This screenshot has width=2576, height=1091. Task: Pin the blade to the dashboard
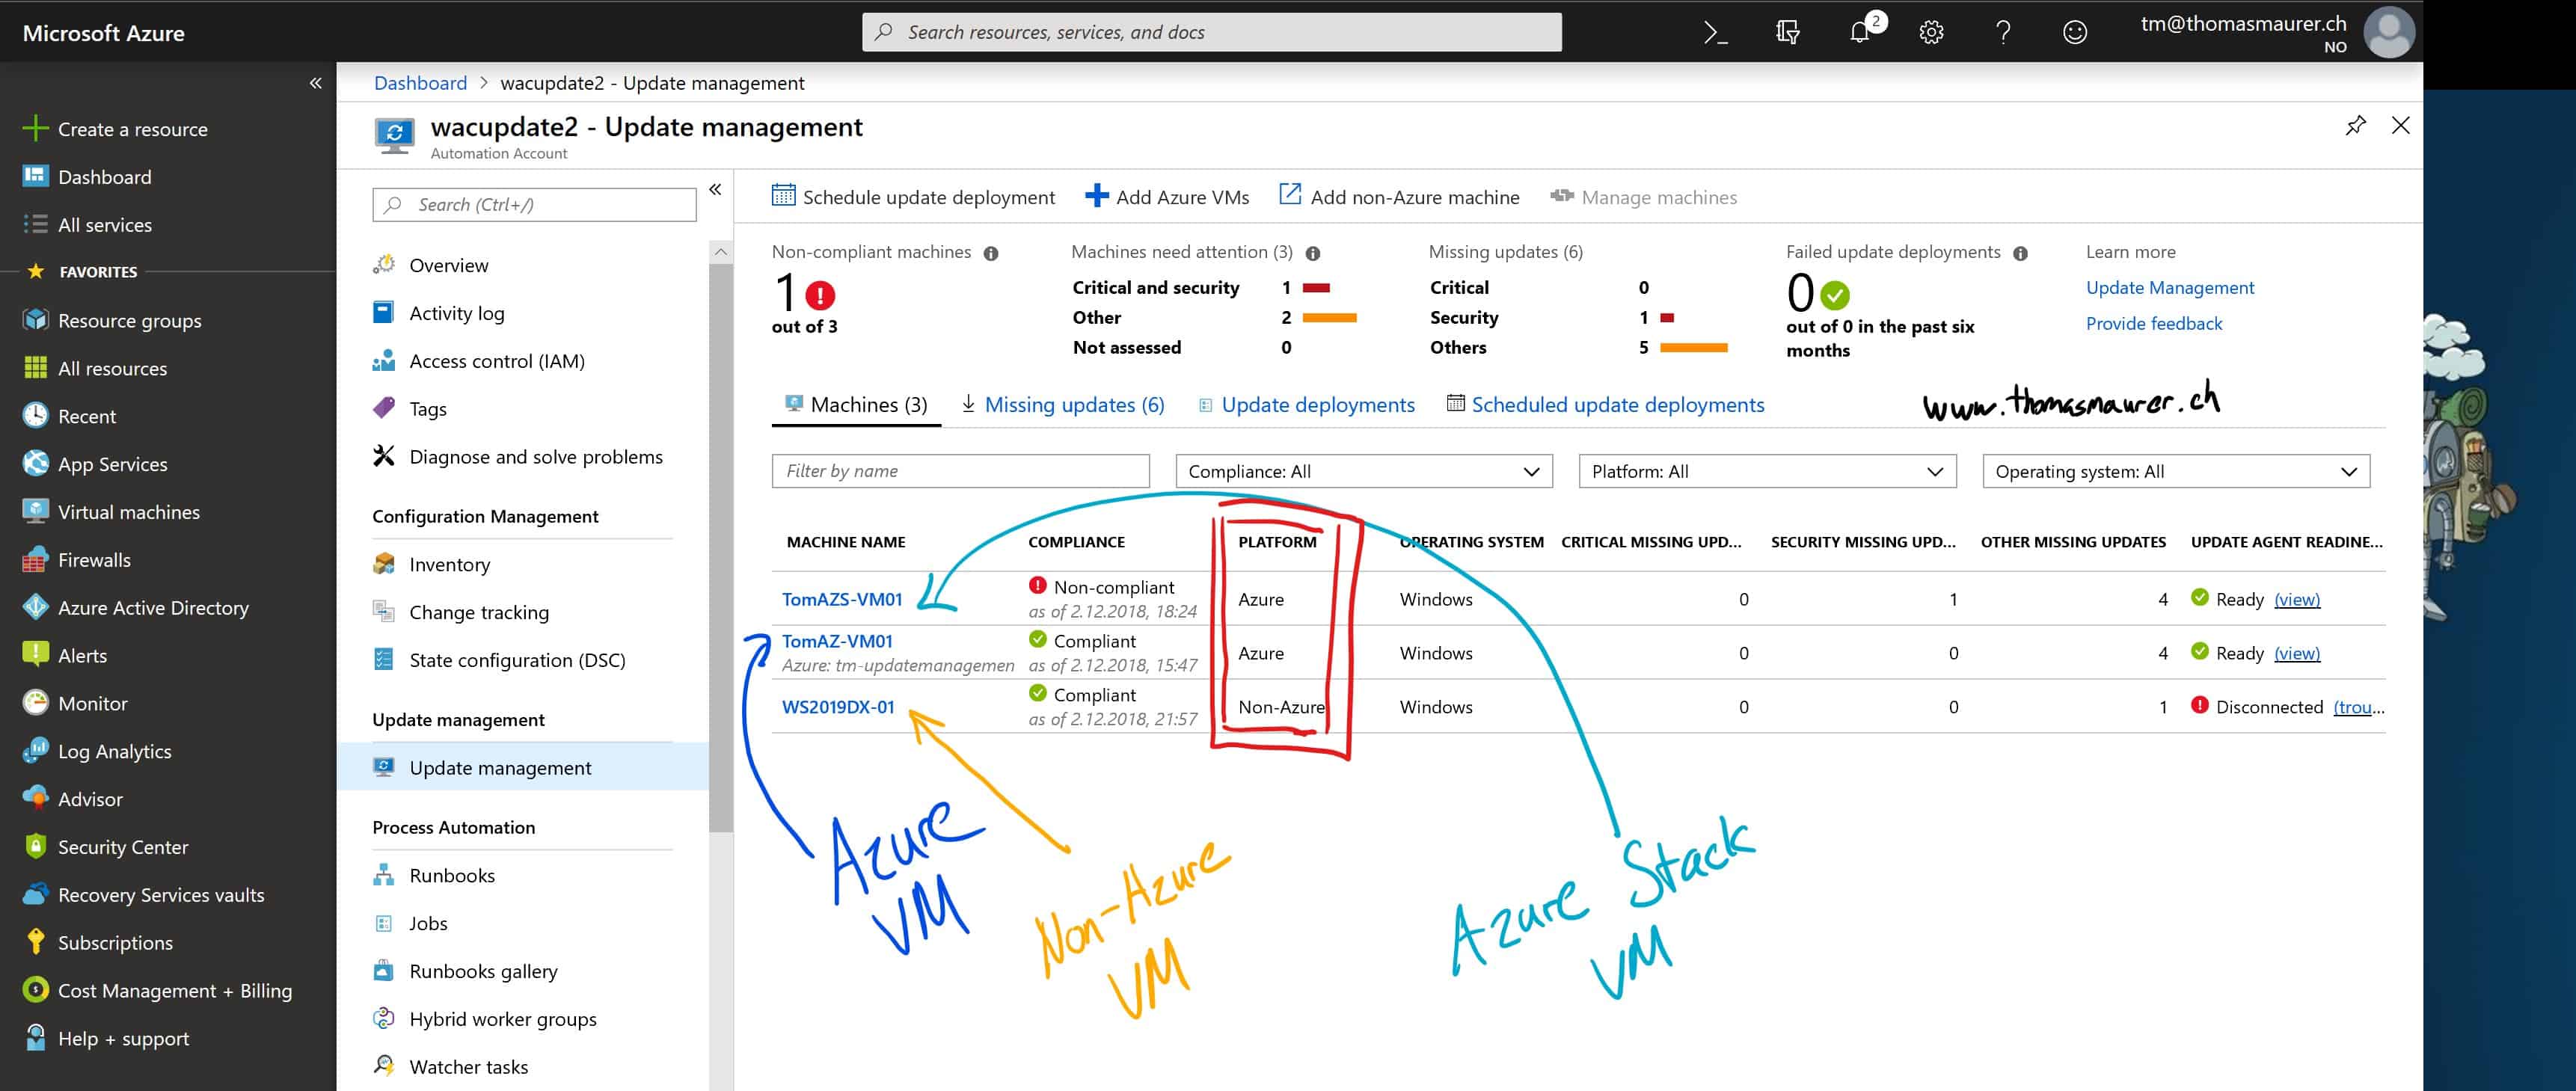pyautogui.click(x=2355, y=126)
